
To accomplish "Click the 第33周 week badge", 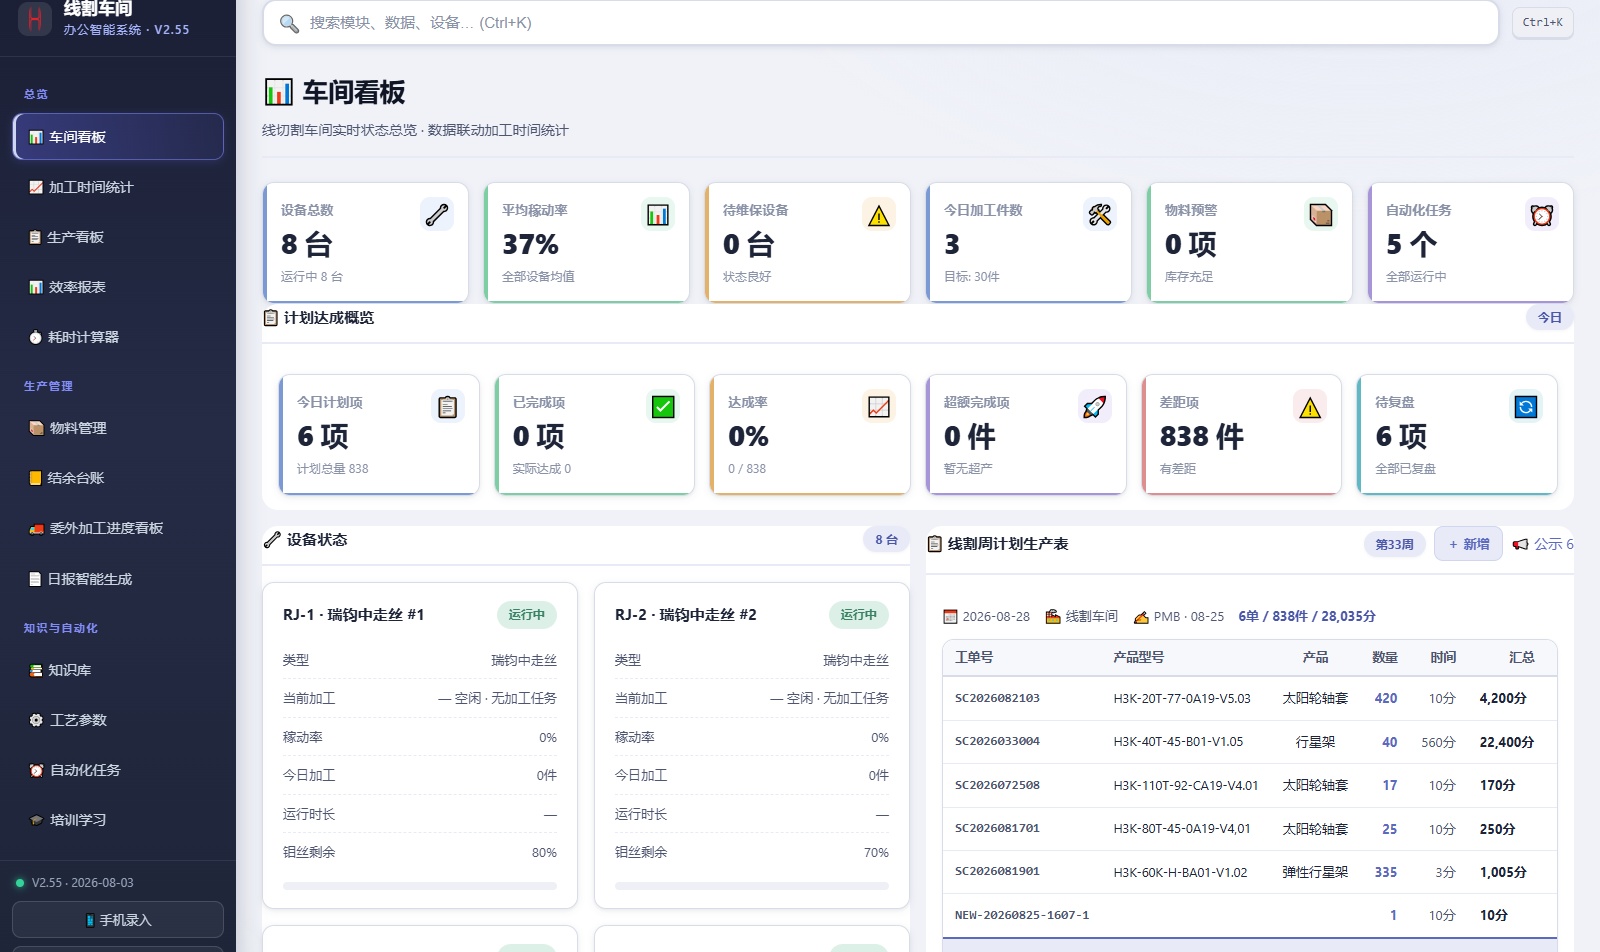I will coord(1394,544).
